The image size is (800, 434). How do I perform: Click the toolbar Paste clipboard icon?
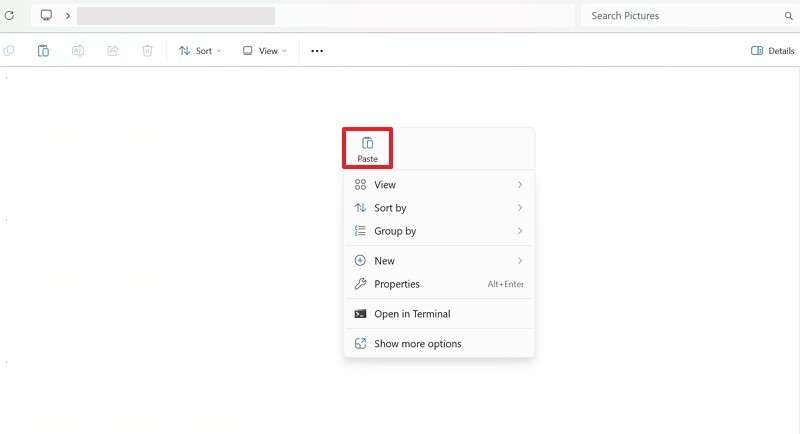click(x=43, y=51)
